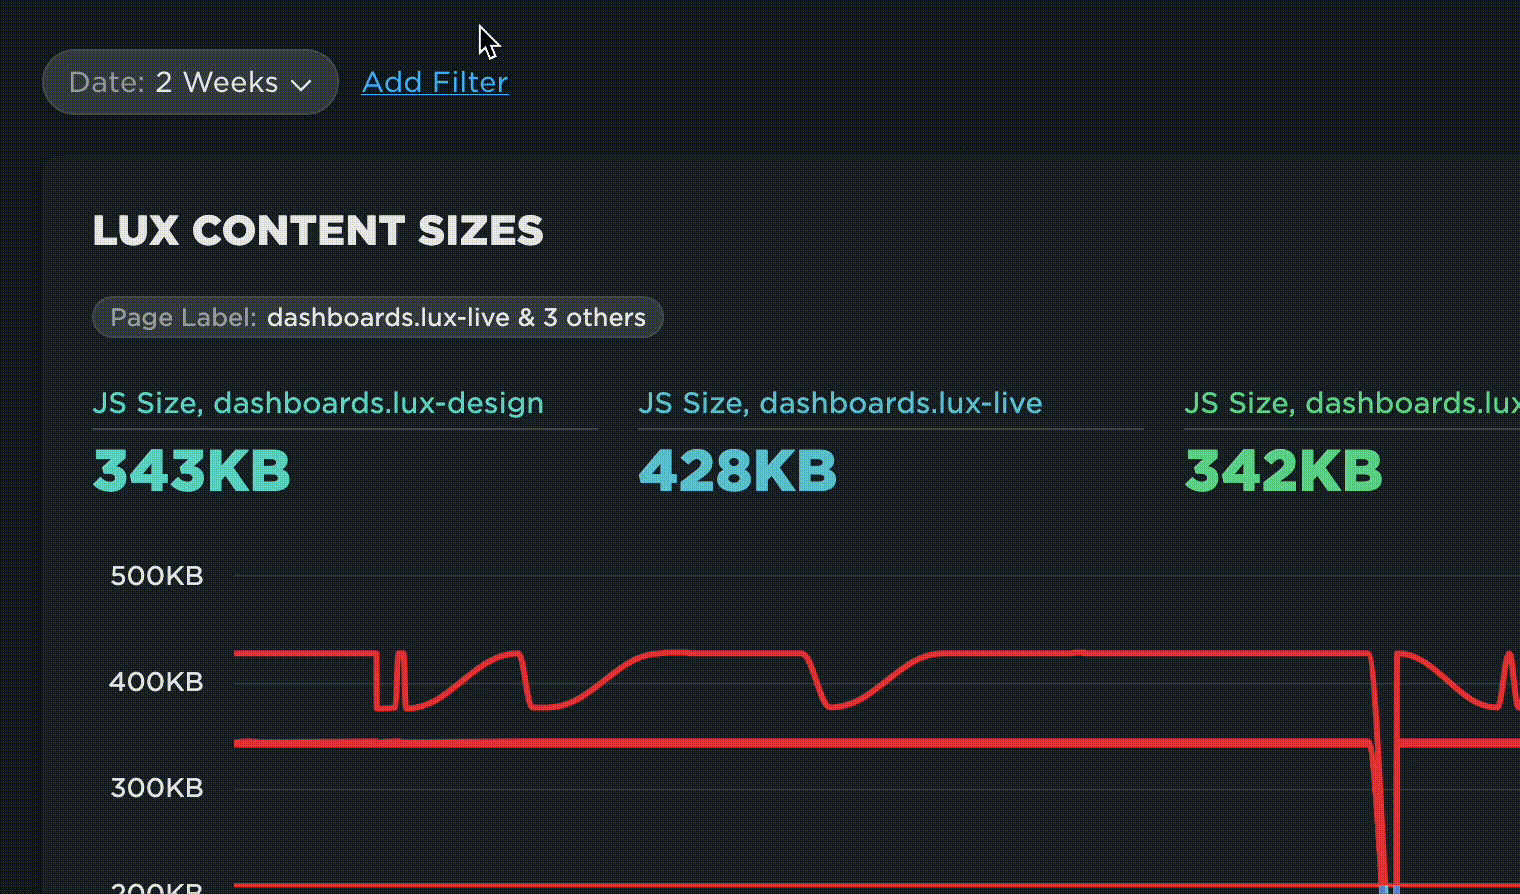This screenshot has width=1520, height=894.
Task: Click the 400KB axis label
Action: (x=156, y=682)
